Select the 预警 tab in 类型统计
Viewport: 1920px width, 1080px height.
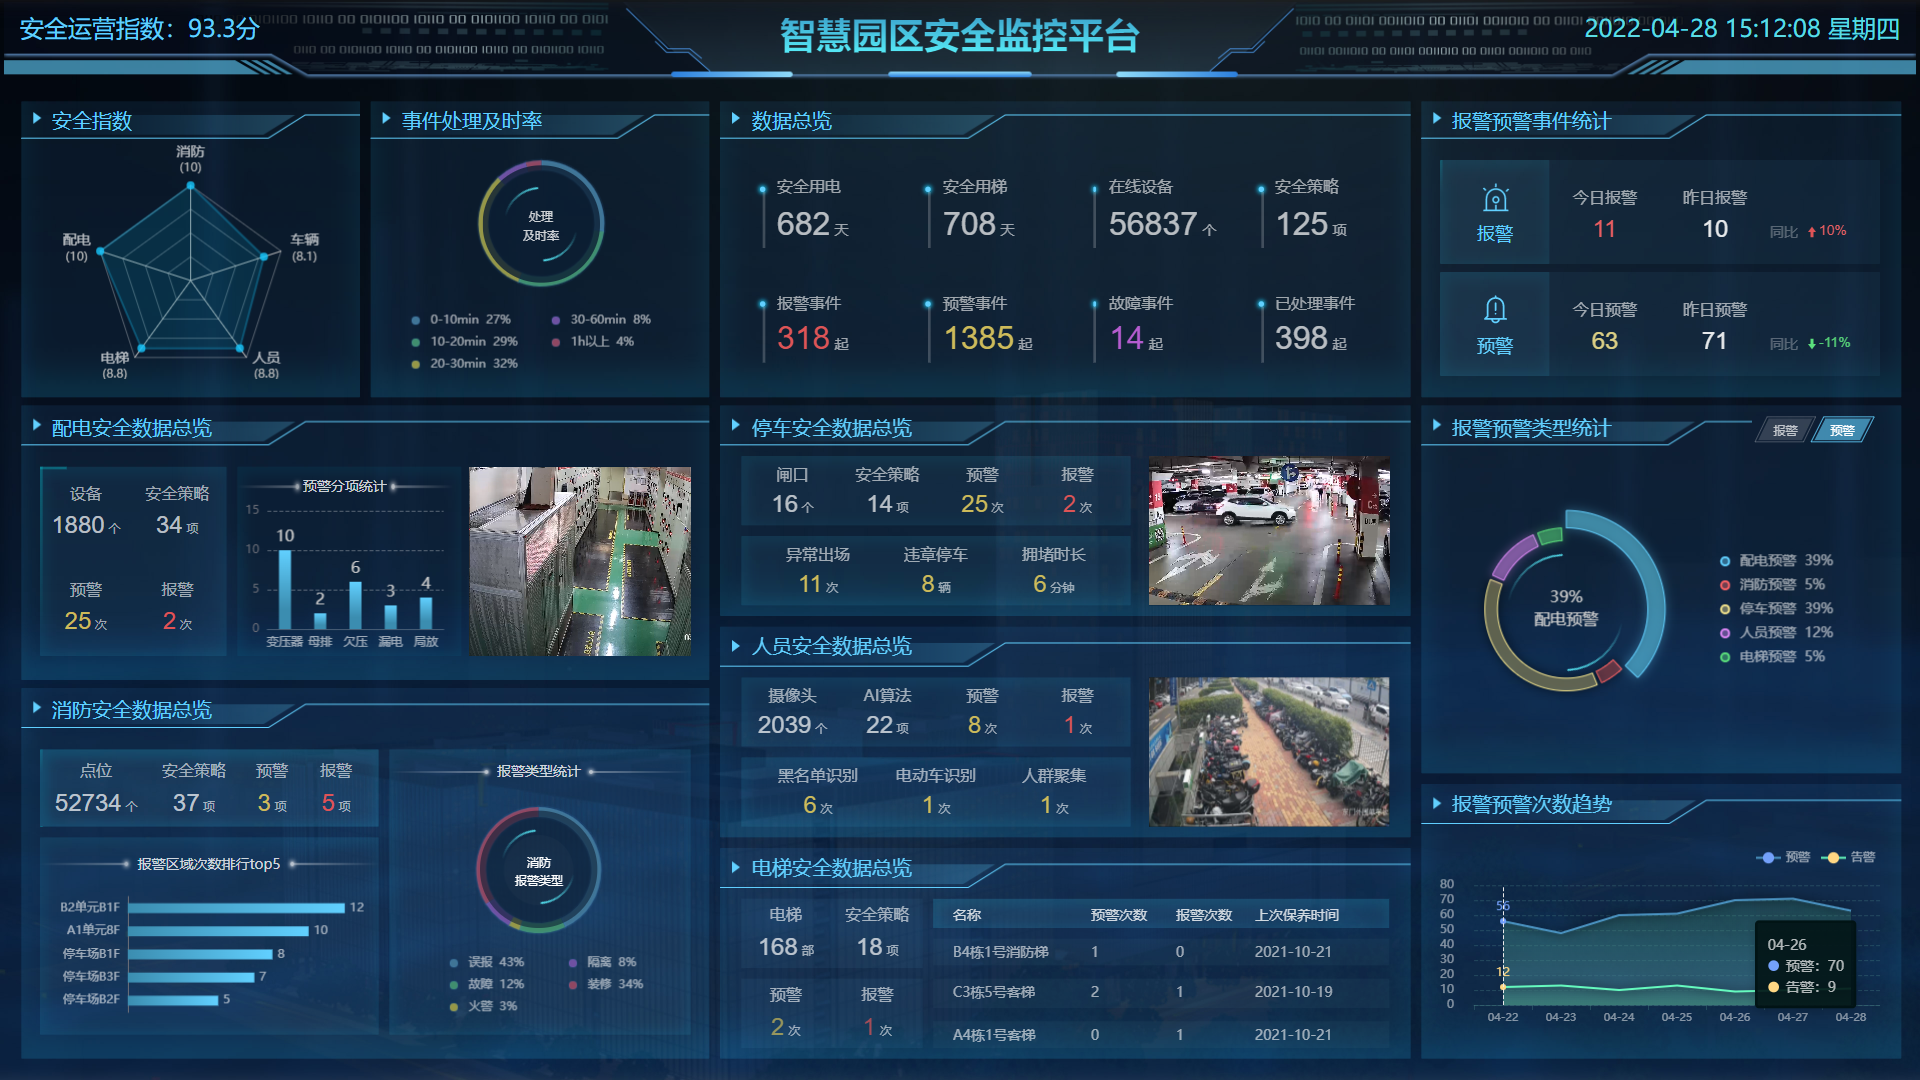tap(1842, 430)
